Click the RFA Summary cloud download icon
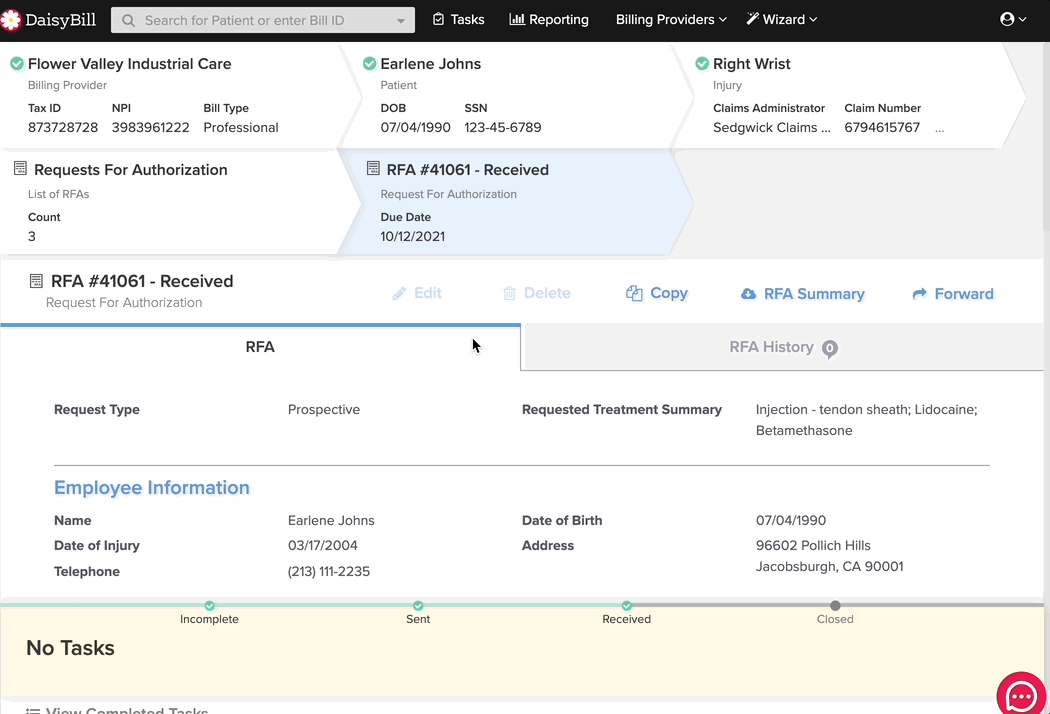This screenshot has height=714, width=1050. pos(749,294)
